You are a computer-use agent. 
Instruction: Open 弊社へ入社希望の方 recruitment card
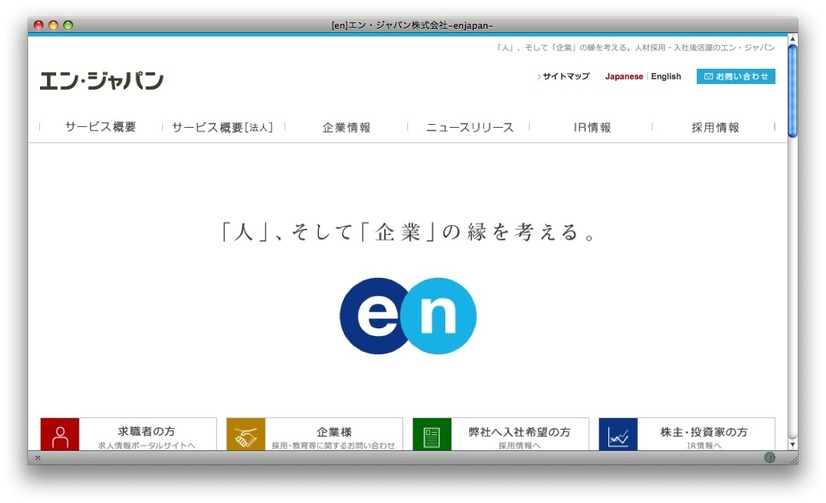click(500, 435)
